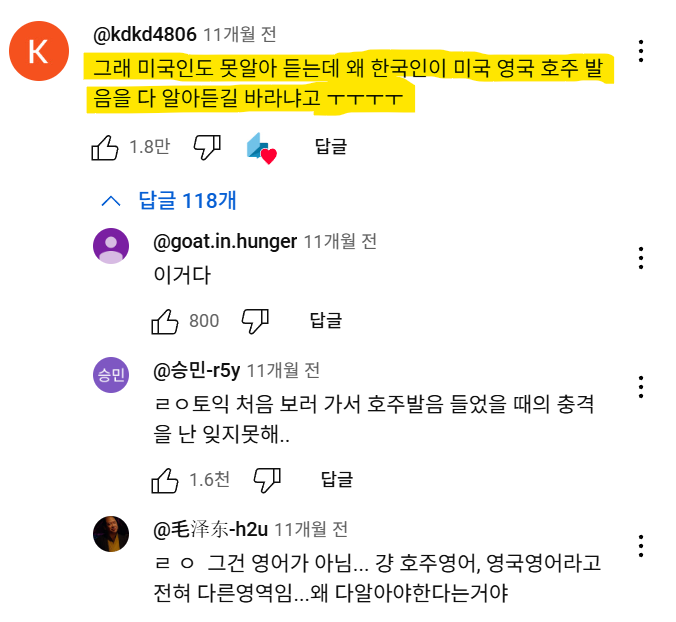Like the reply by @승민-r5y

[165, 480]
